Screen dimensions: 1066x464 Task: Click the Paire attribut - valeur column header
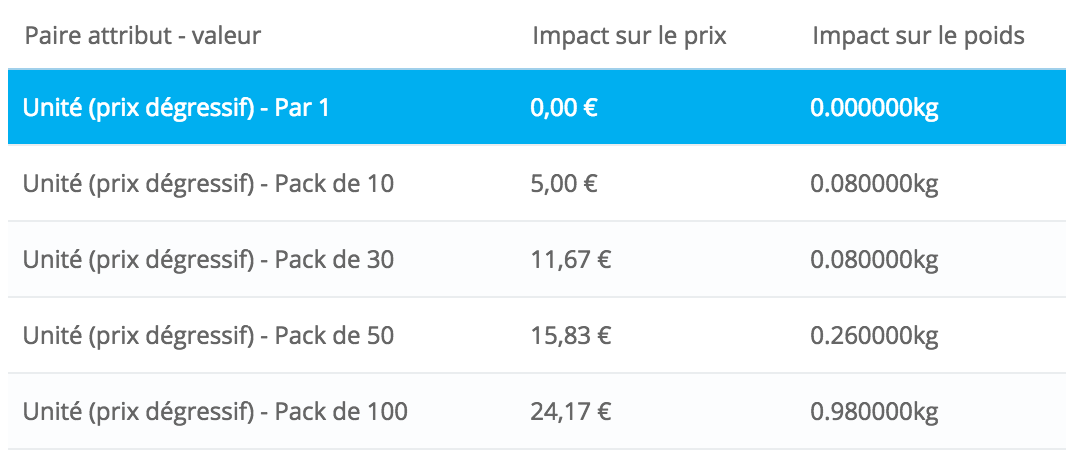(143, 35)
